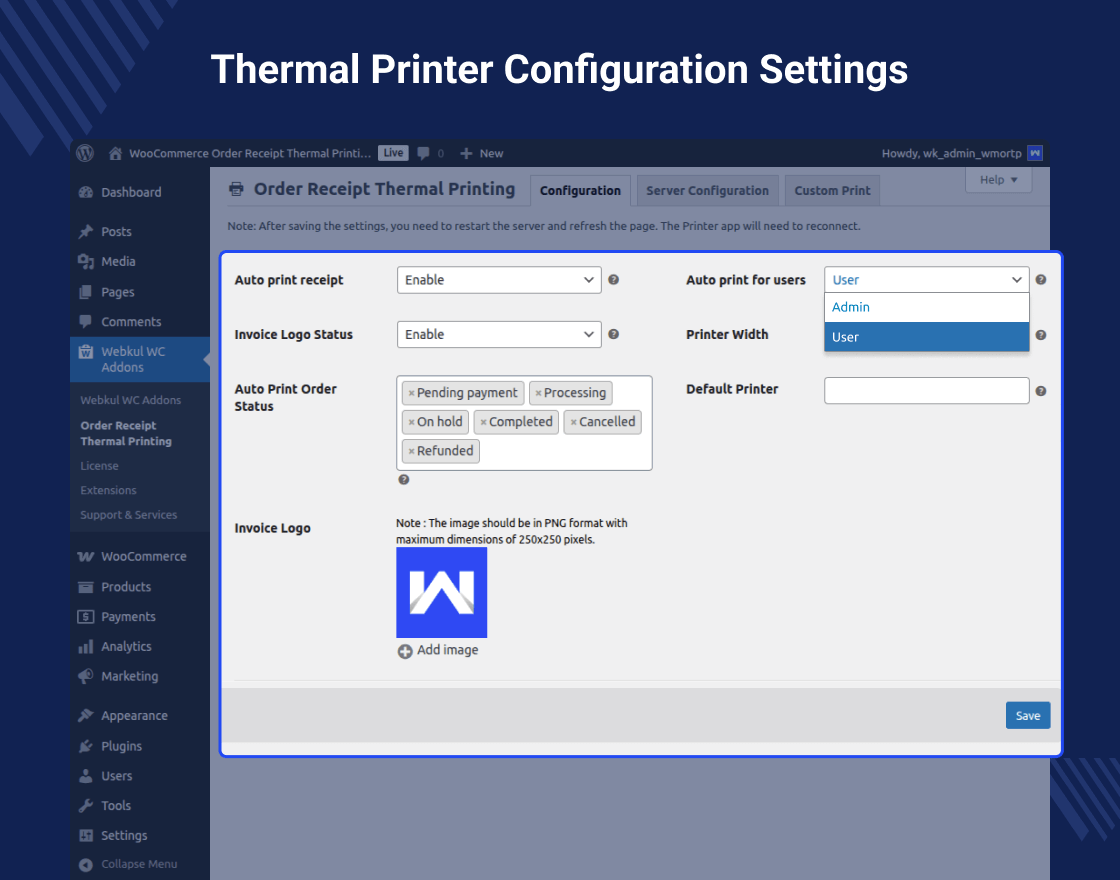
Task: Switch to the Configuration tab
Action: pos(580,191)
